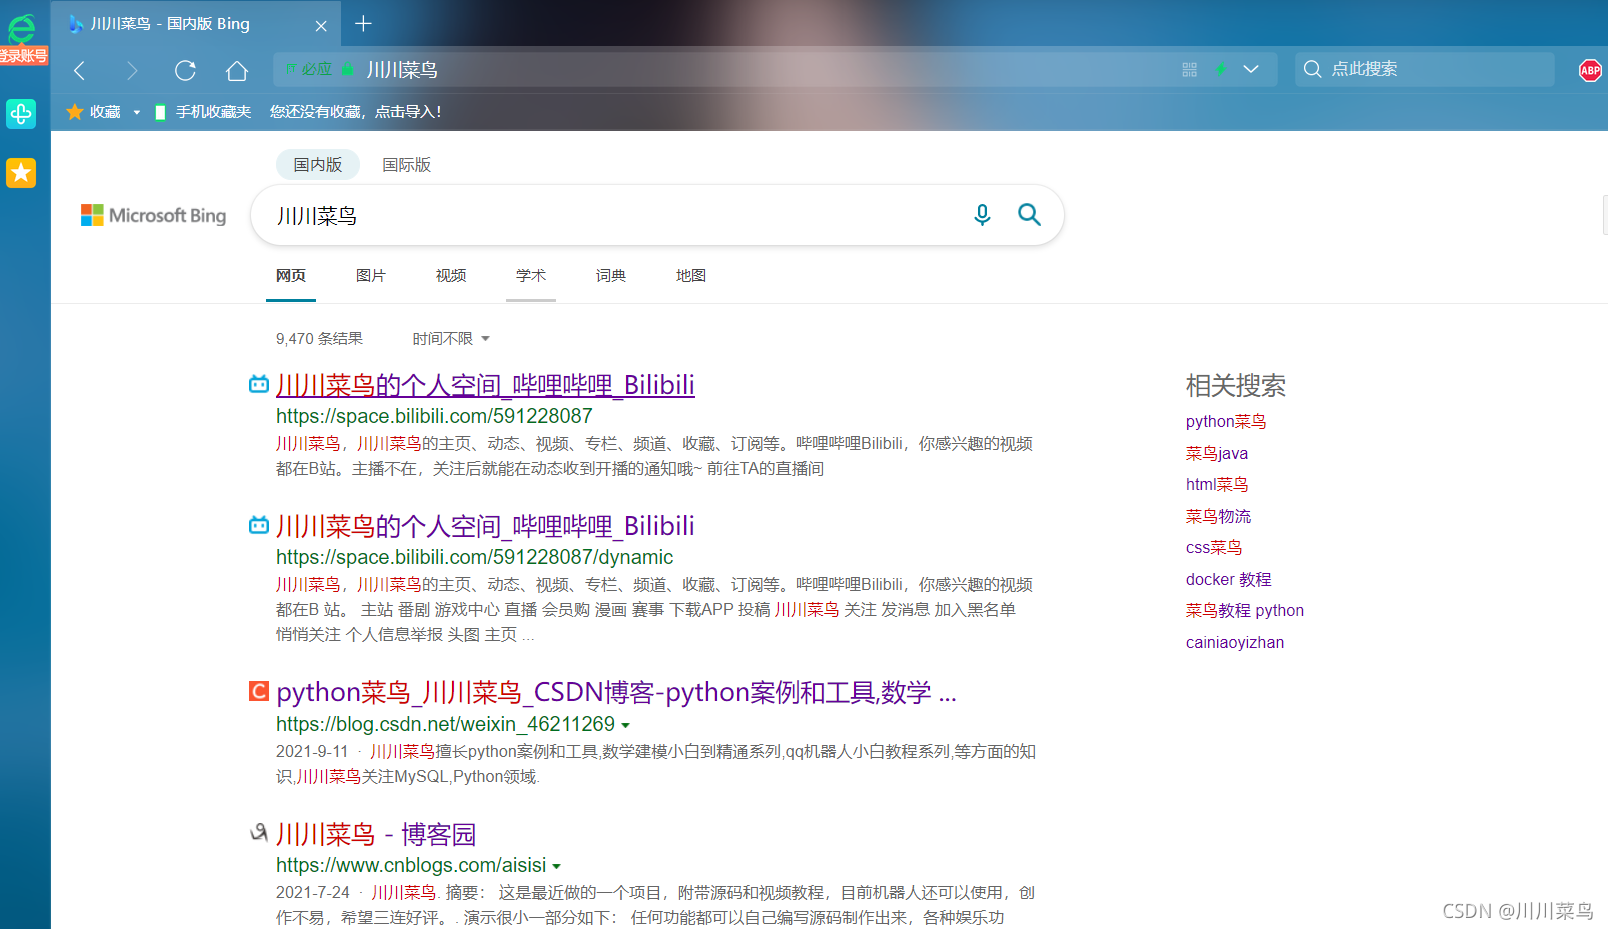Image resolution: width=1608 pixels, height=929 pixels.
Task: Click the green lightning icon in address bar
Action: (x=1221, y=69)
